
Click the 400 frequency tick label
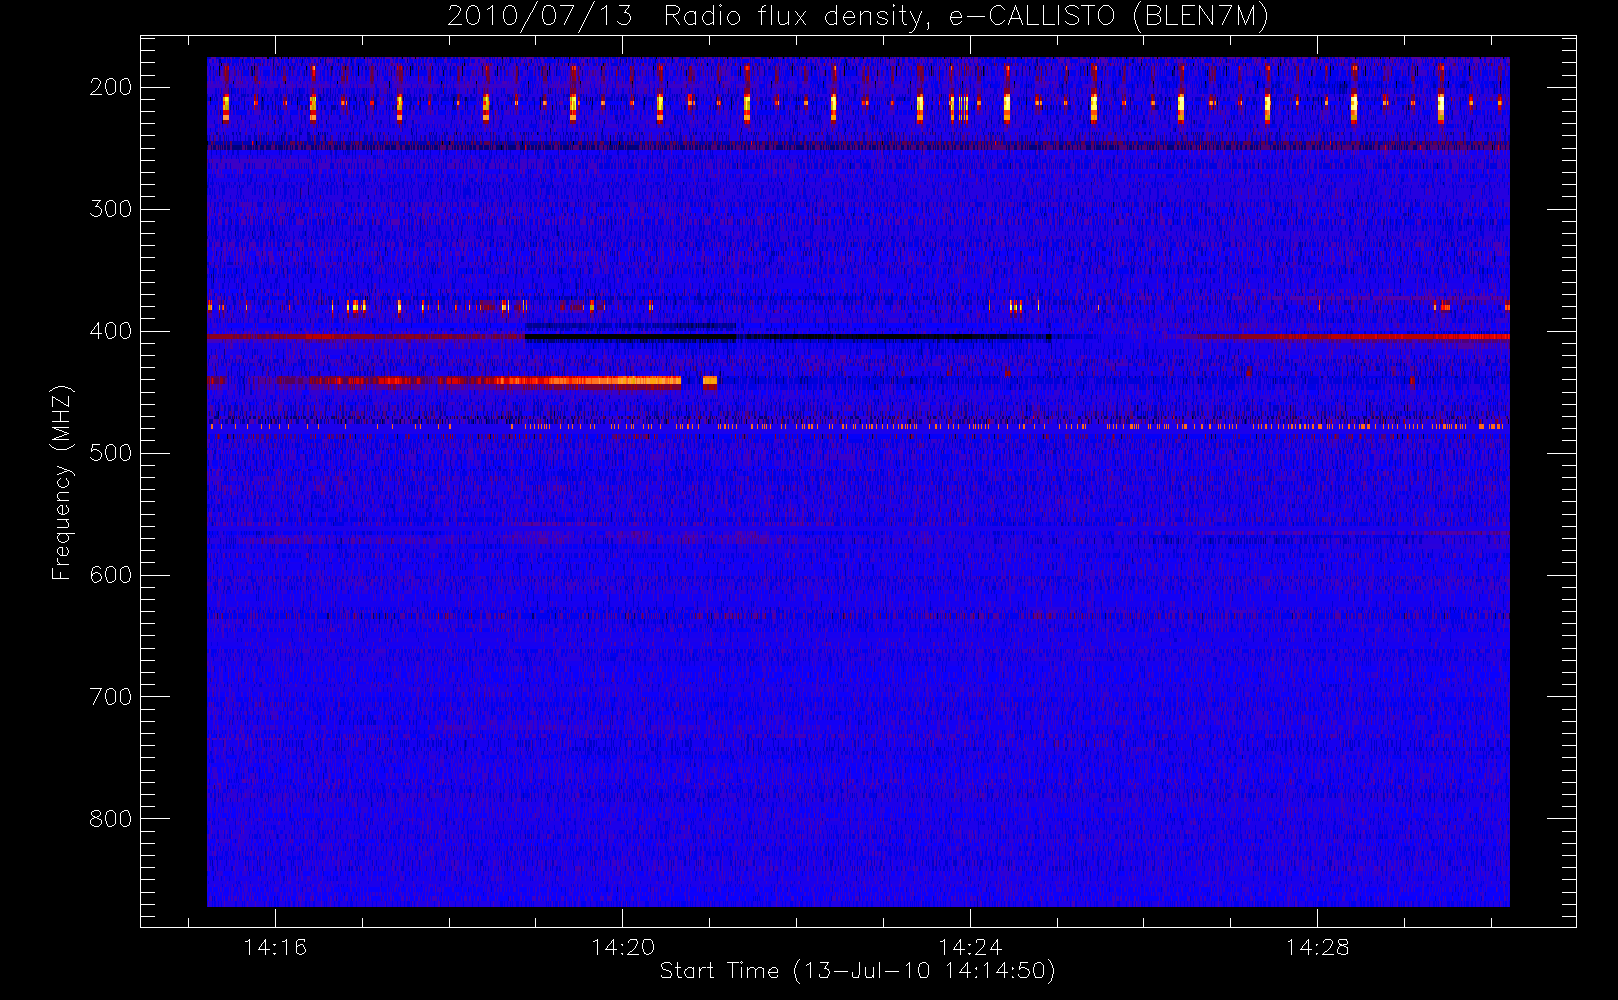tap(111, 331)
